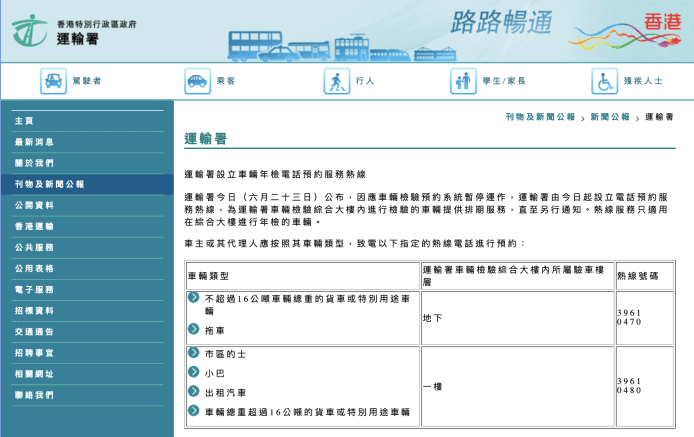Select 最新消息 from the sidebar menu
694x437 pixels.
[34, 142]
